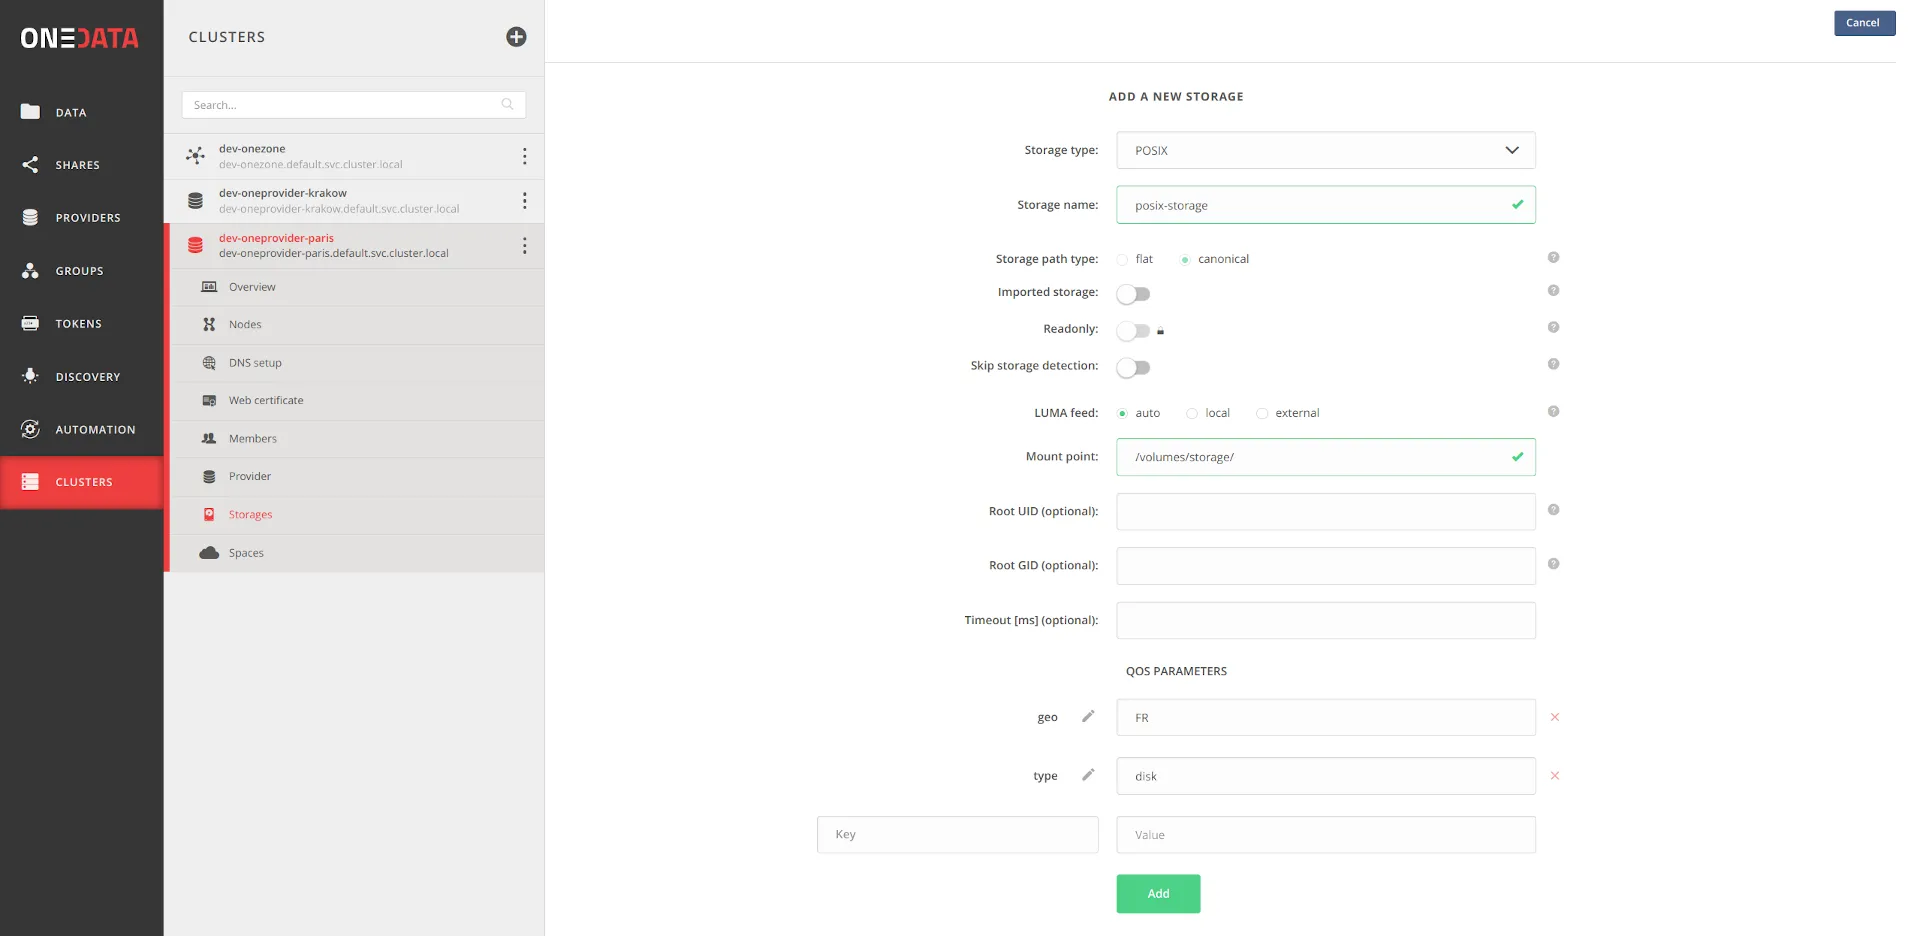Viewport: 1920px width, 937px height.
Task: Cancel adding the new storage
Action: coord(1863,23)
